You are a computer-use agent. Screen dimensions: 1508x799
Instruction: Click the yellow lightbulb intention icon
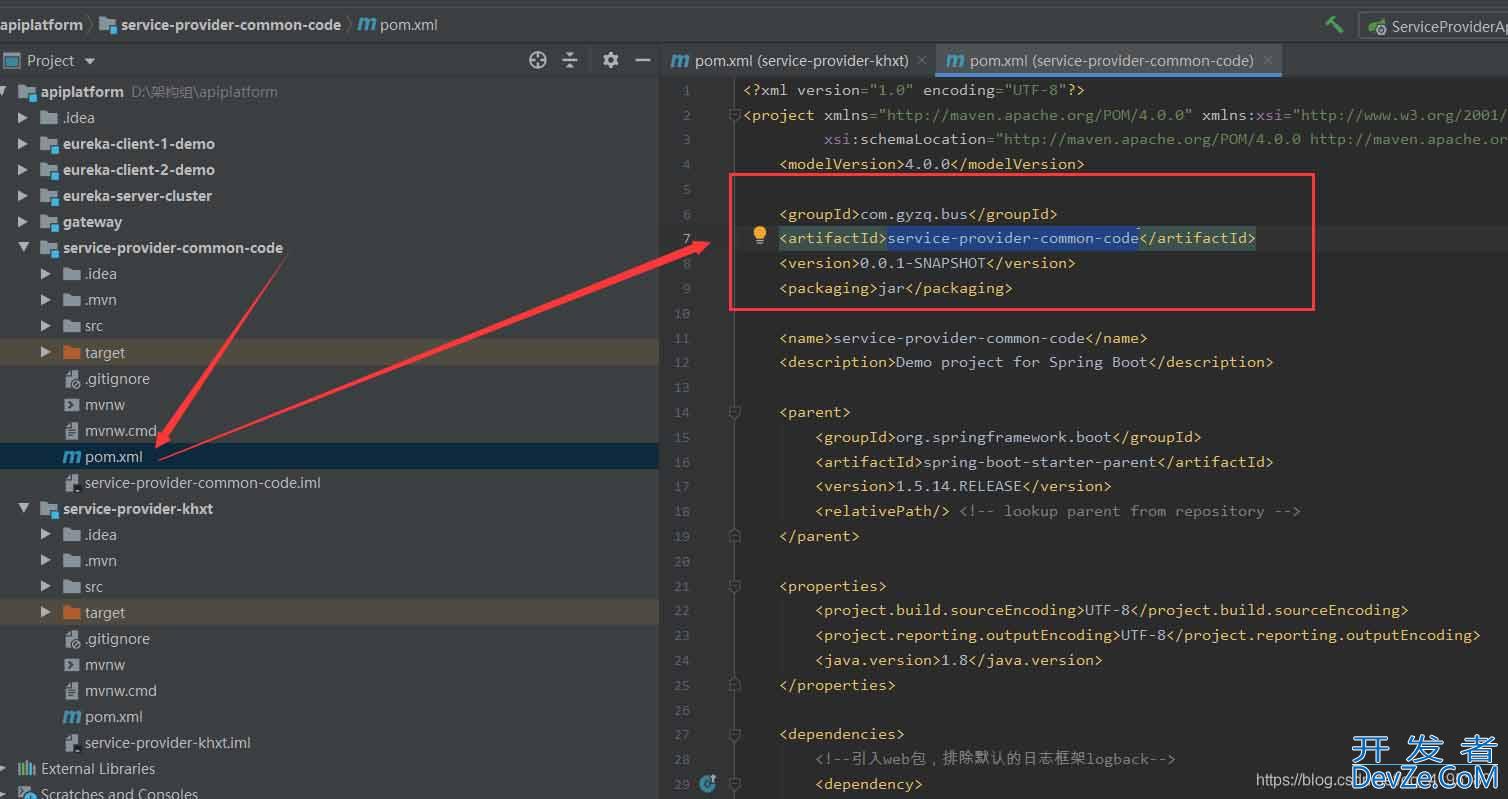759,236
